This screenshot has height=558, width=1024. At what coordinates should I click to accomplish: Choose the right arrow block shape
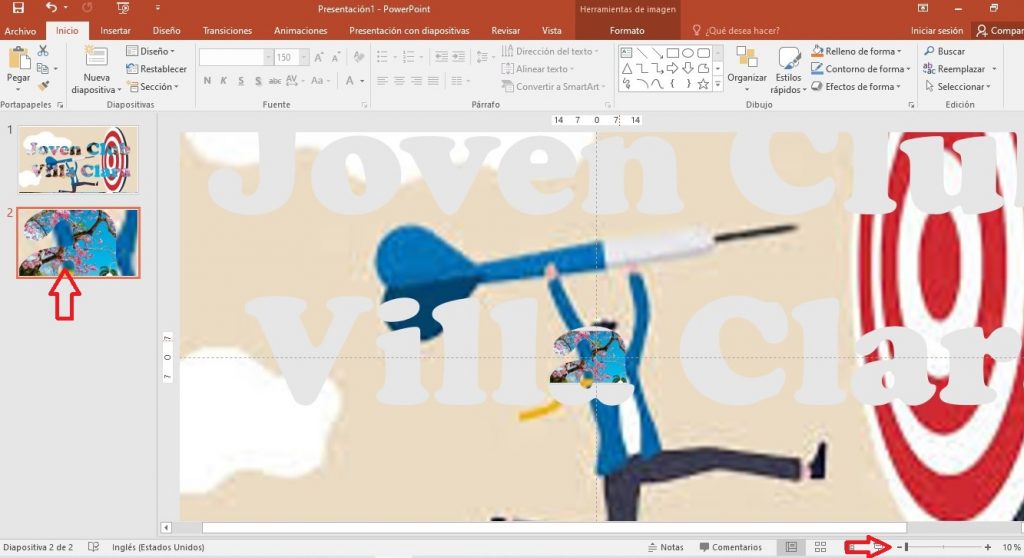tap(673, 69)
